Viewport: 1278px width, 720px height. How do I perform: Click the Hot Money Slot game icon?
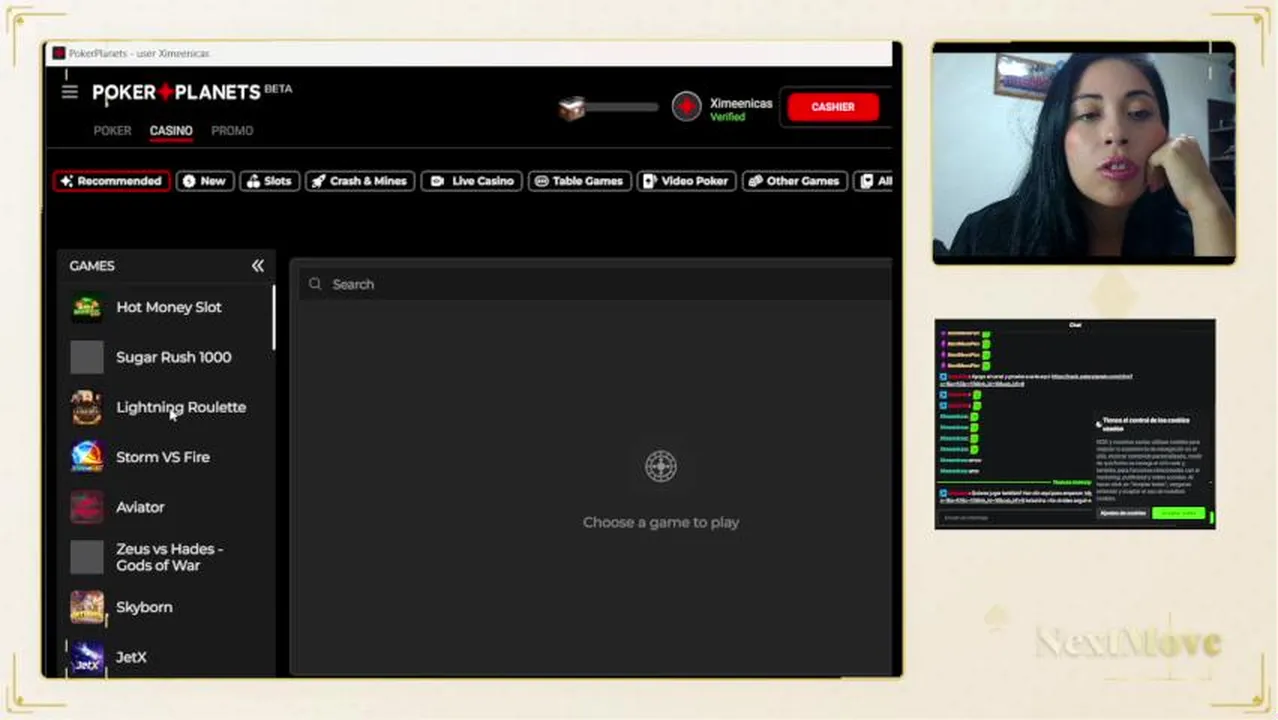(87, 307)
